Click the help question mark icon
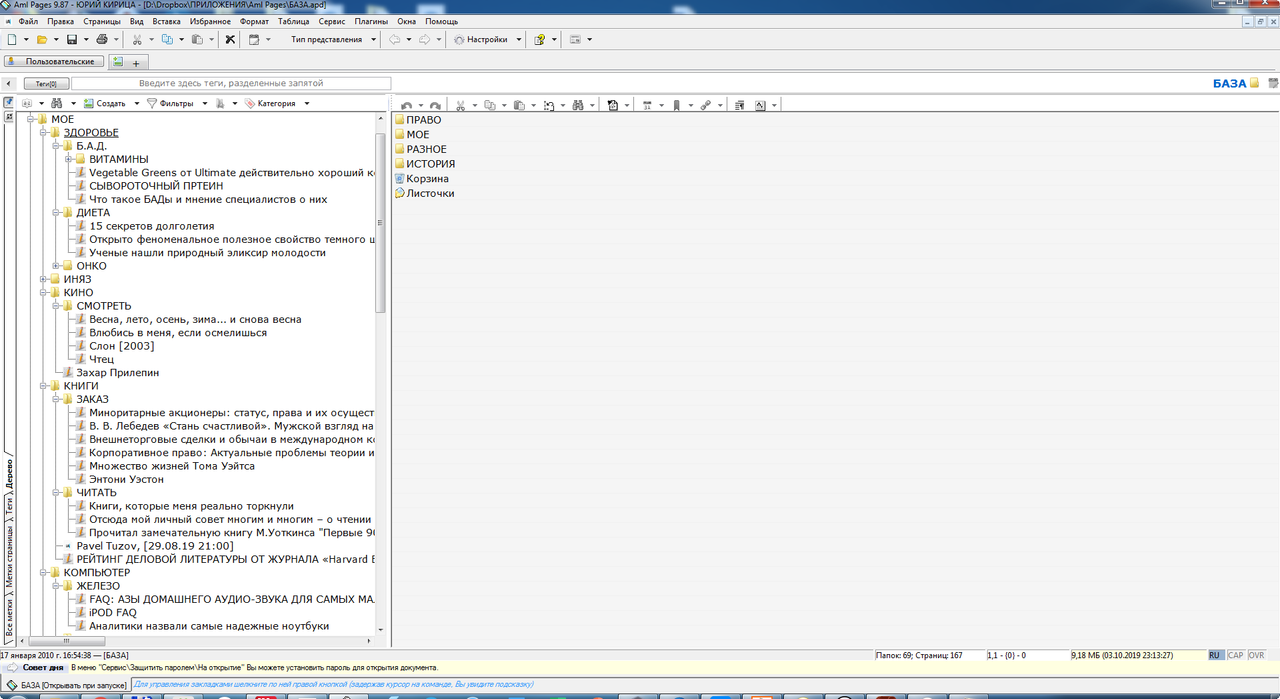Image resolution: width=1280 pixels, height=699 pixels. click(x=539, y=39)
